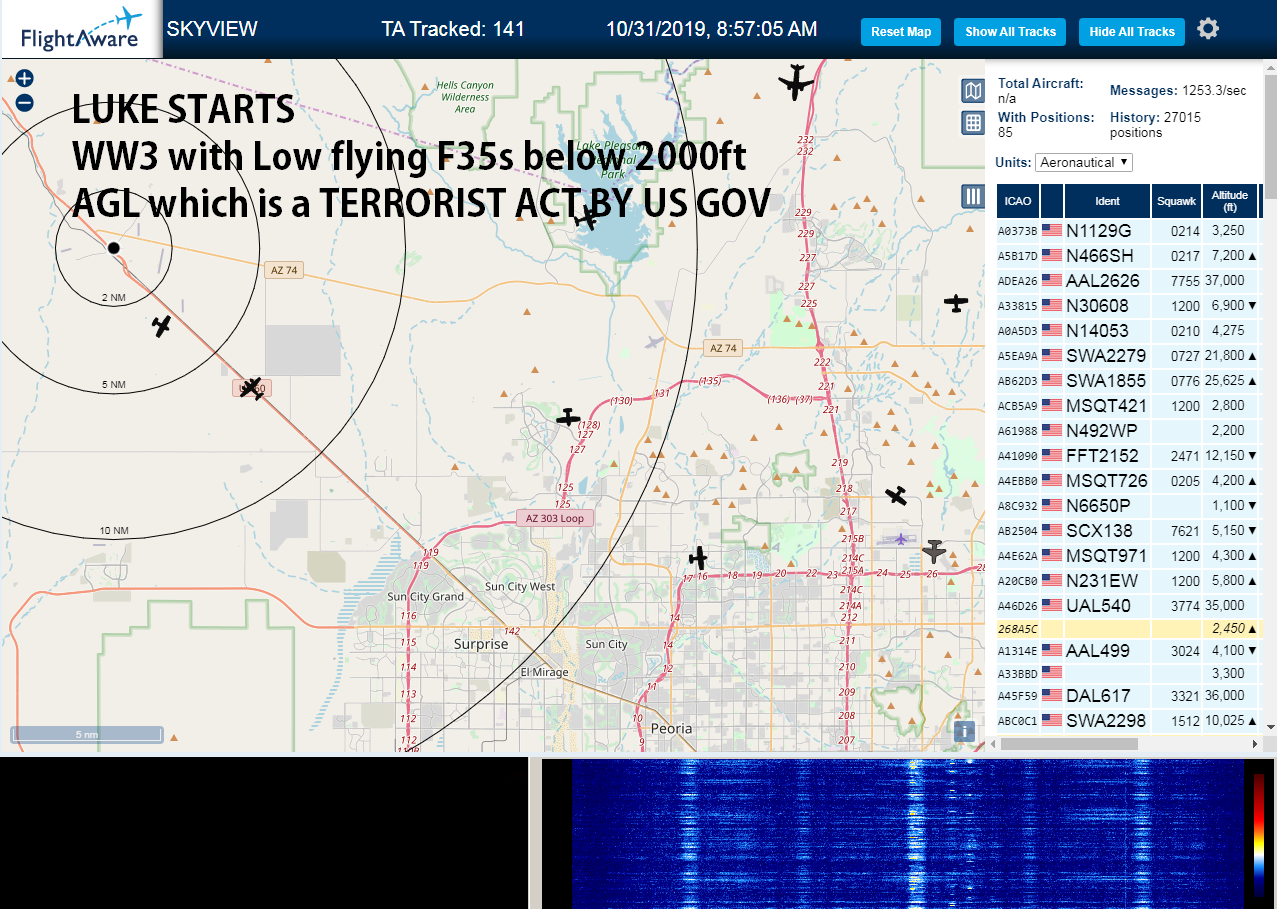Viewport: 1277px width, 909px height.
Task: Click Hide All Tracks button
Action: pos(1132,32)
